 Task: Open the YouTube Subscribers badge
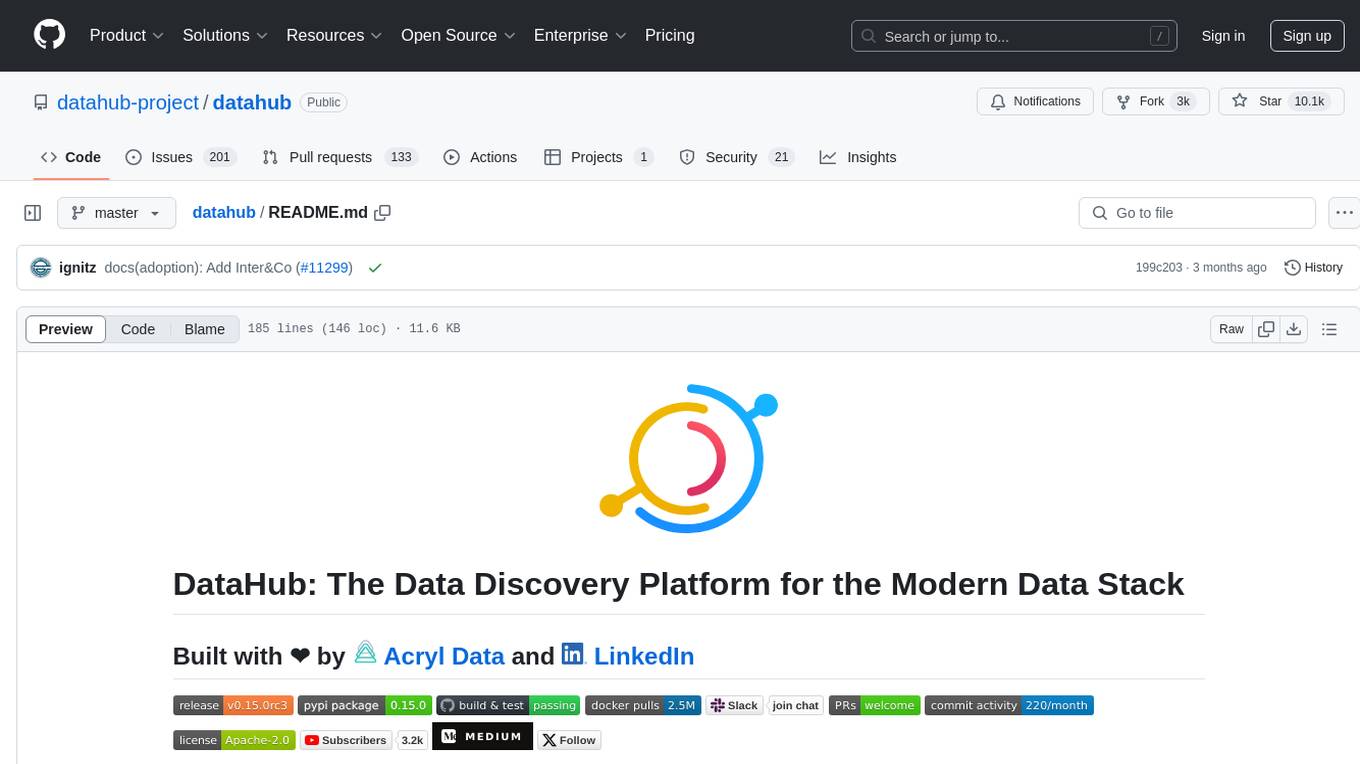tap(364, 740)
